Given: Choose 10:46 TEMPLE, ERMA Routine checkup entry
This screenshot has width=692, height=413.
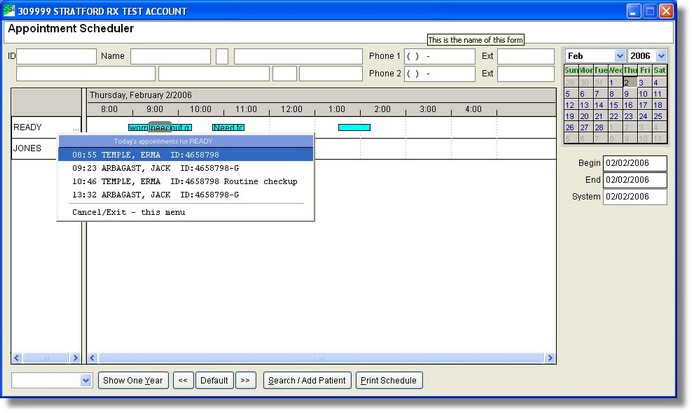Looking at the screenshot, I should [186, 181].
